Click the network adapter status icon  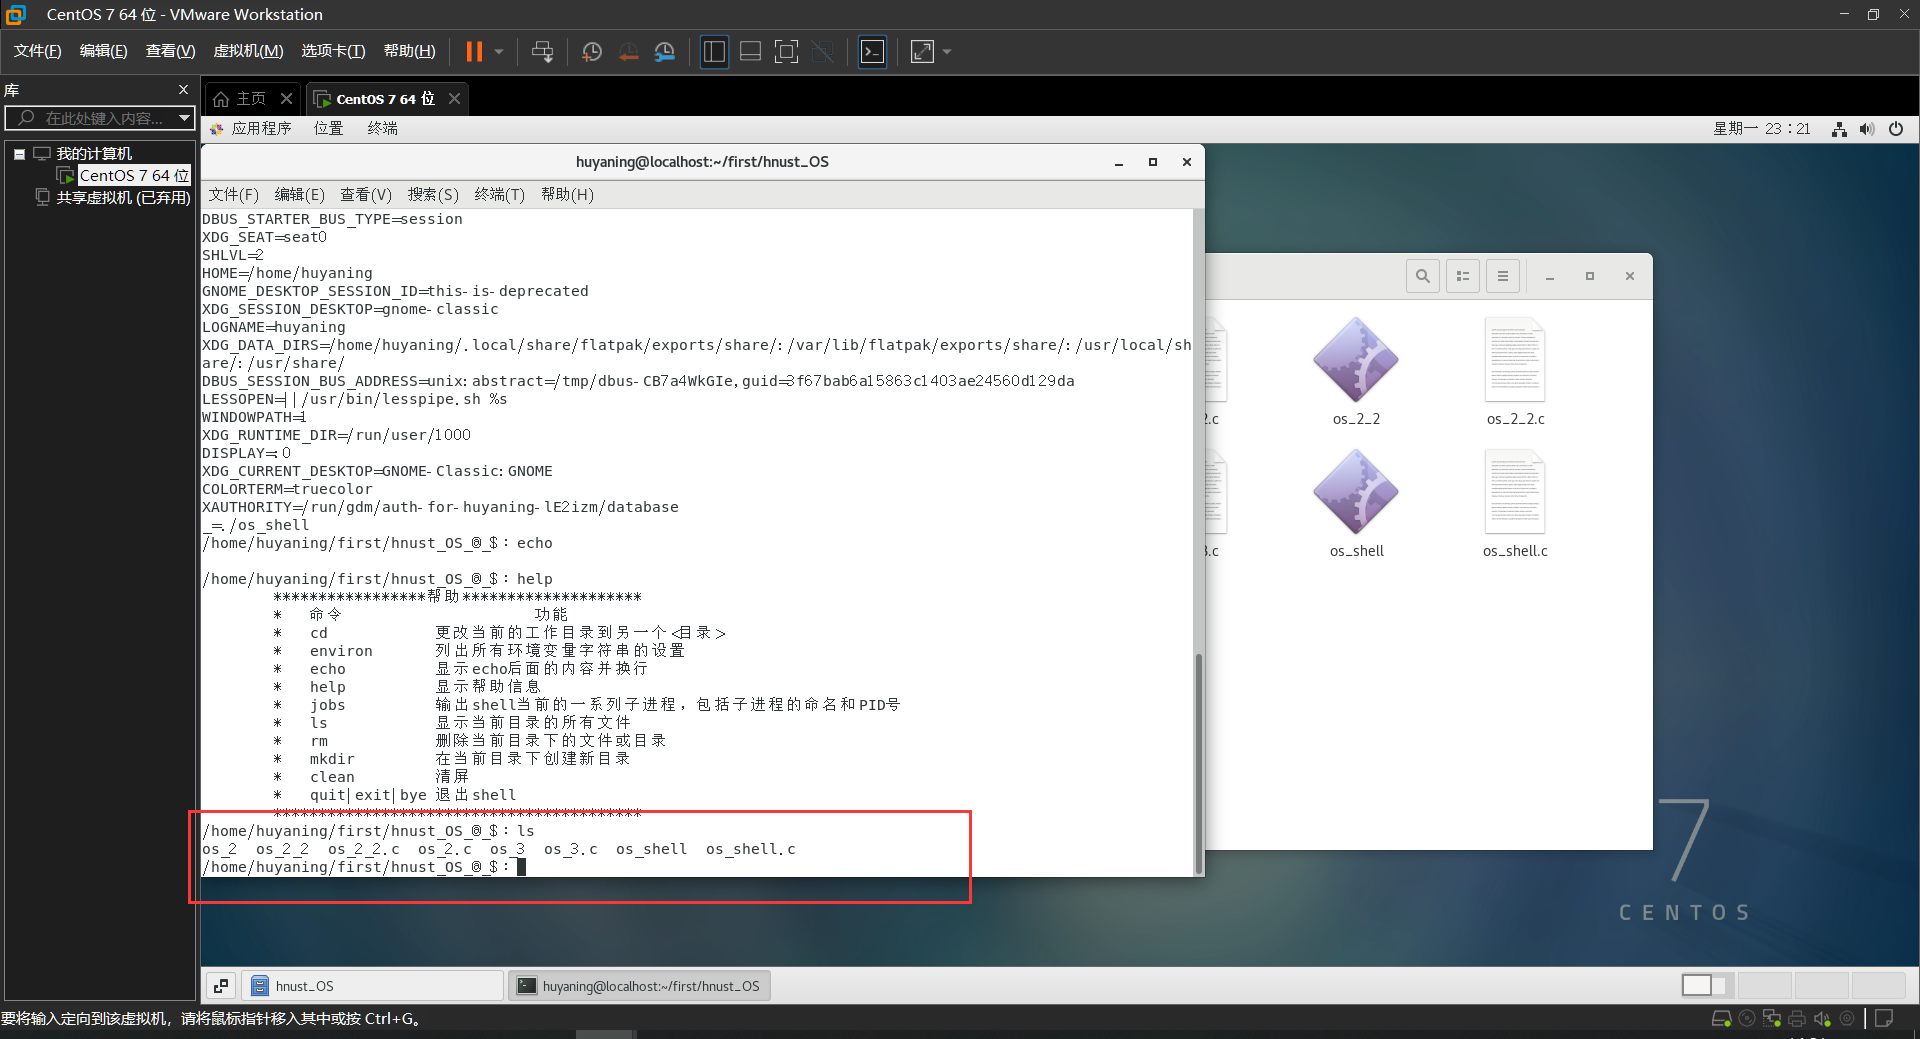point(1772,1019)
